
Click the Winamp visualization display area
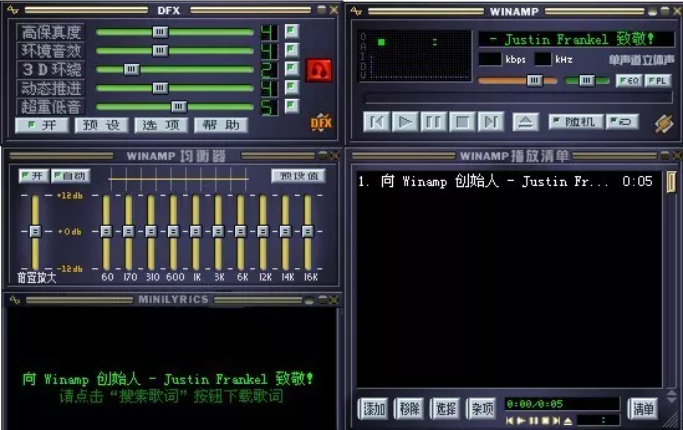tap(414, 55)
